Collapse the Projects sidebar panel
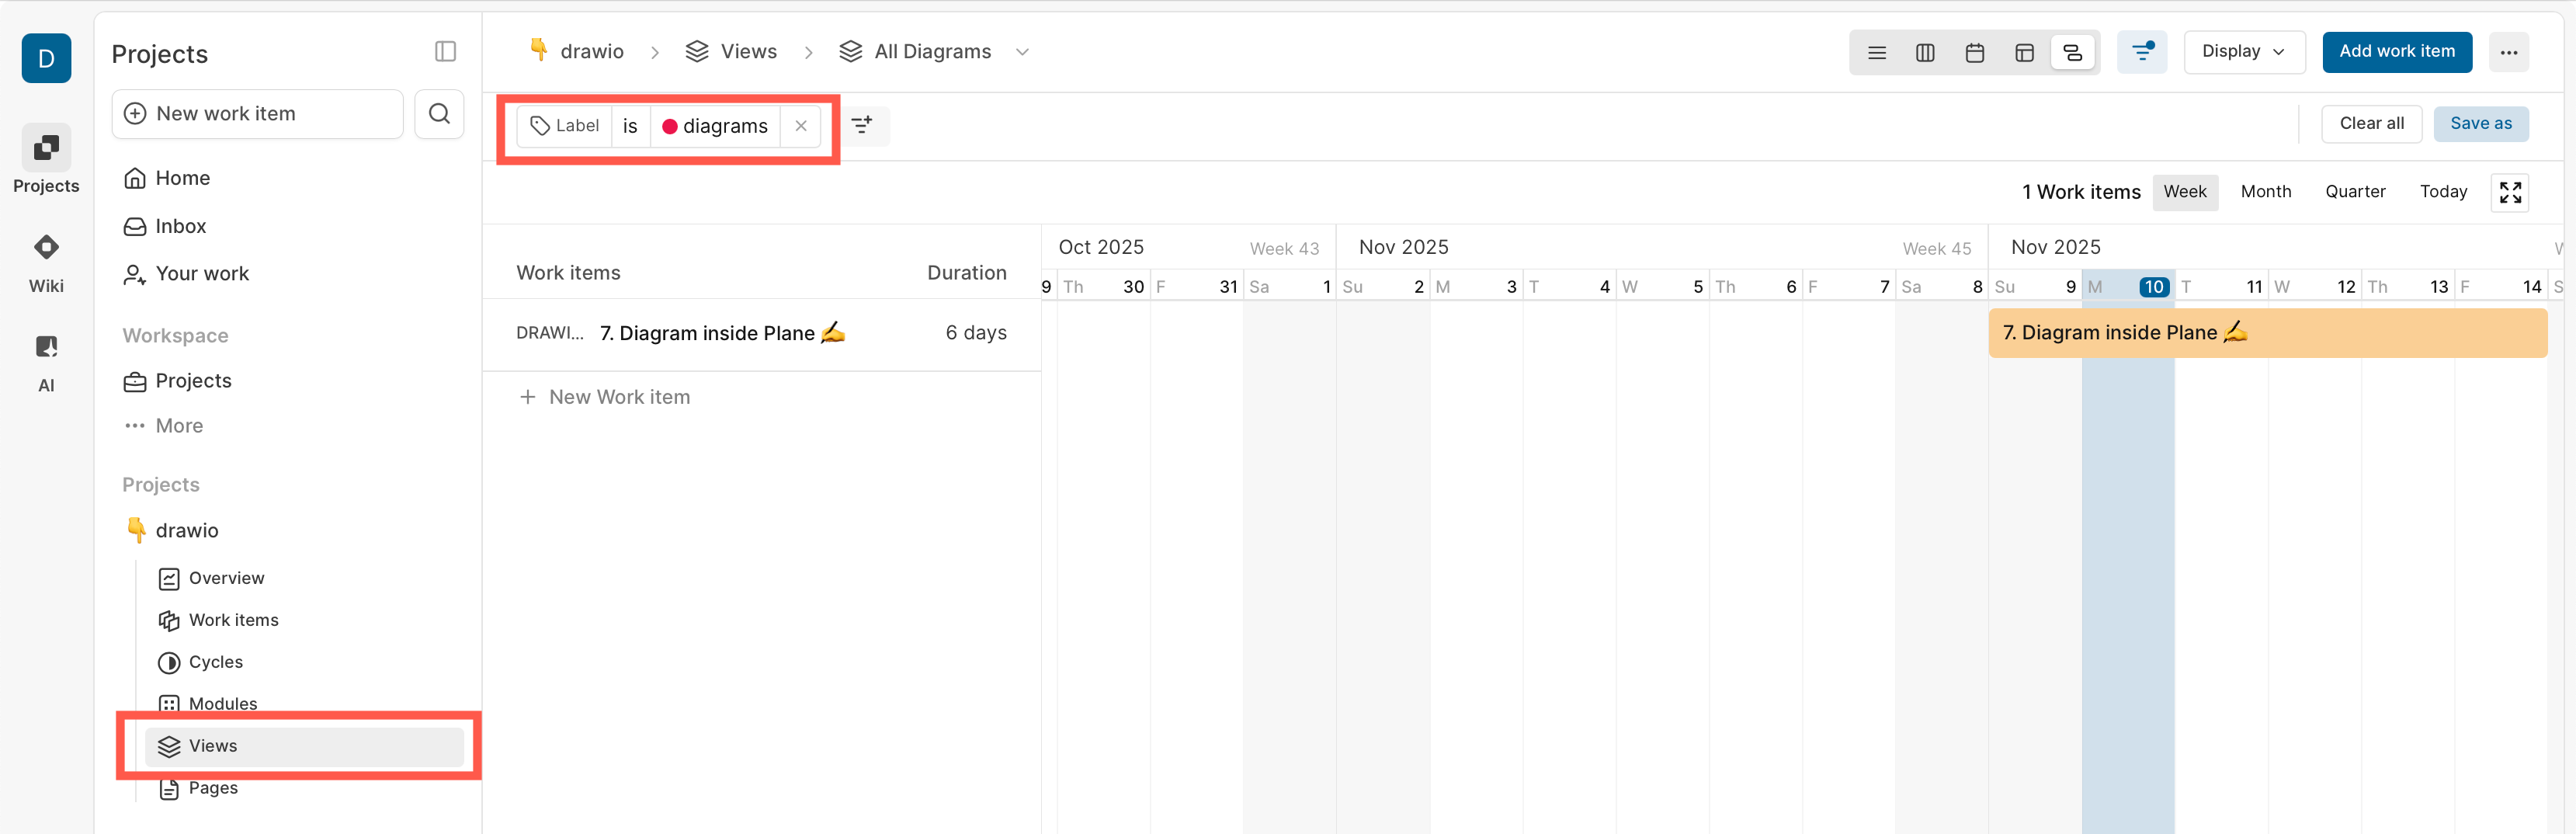The height and width of the screenshot is (834, 2576). 445,51
